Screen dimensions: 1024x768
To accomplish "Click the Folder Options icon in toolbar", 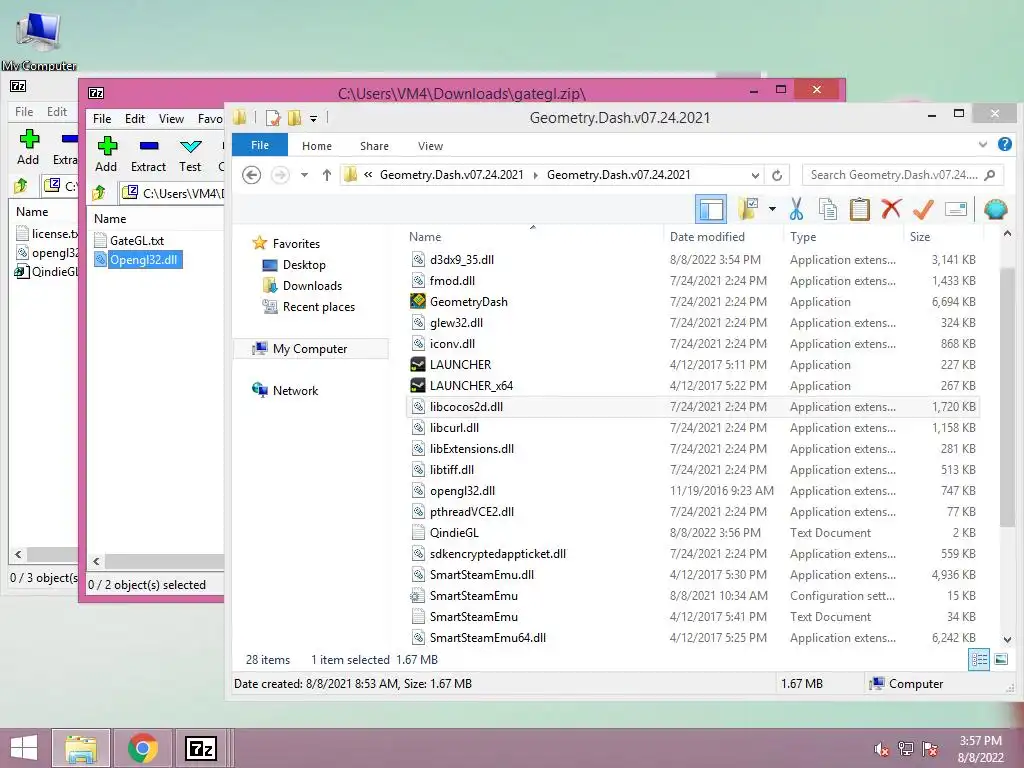I will tap(748, 209).
